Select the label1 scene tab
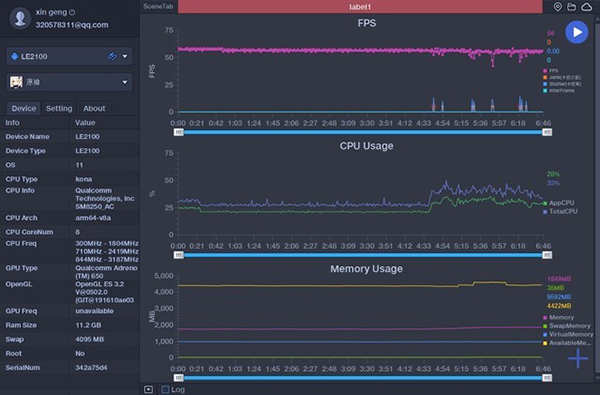The height and width of the screenshot is (395, 600). pos(360,7)
